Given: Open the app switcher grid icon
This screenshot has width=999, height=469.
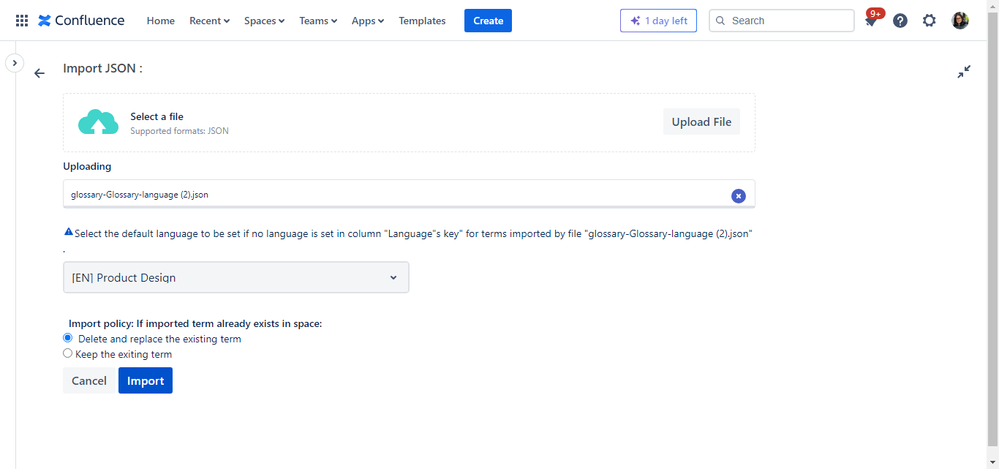Looking at the screenshot, I should coord(22,20).
